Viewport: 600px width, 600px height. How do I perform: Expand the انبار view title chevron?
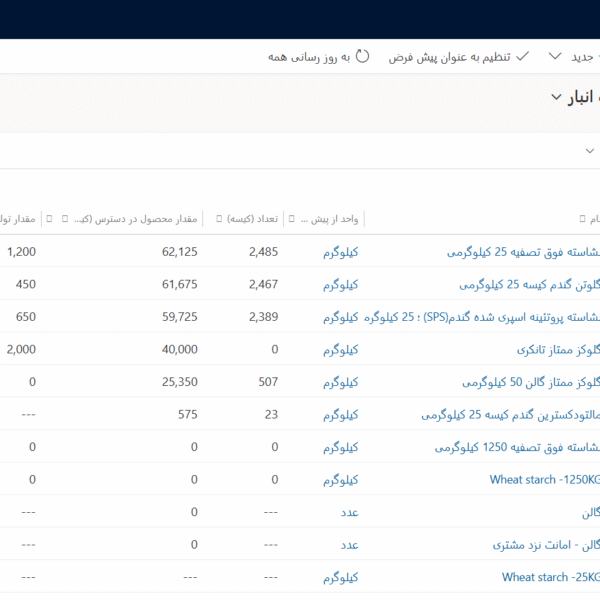557,97
